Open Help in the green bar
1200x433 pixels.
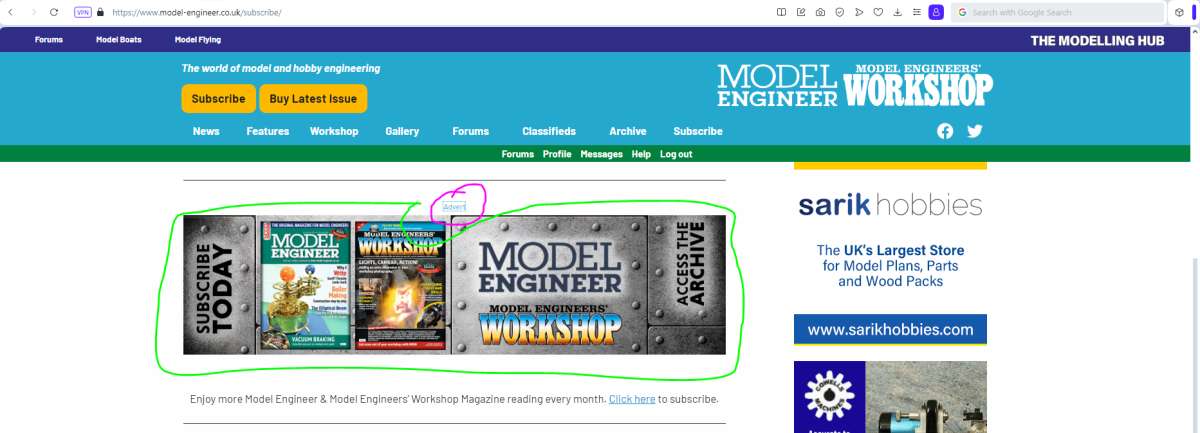pyautogui.click(x=641, y=154)
